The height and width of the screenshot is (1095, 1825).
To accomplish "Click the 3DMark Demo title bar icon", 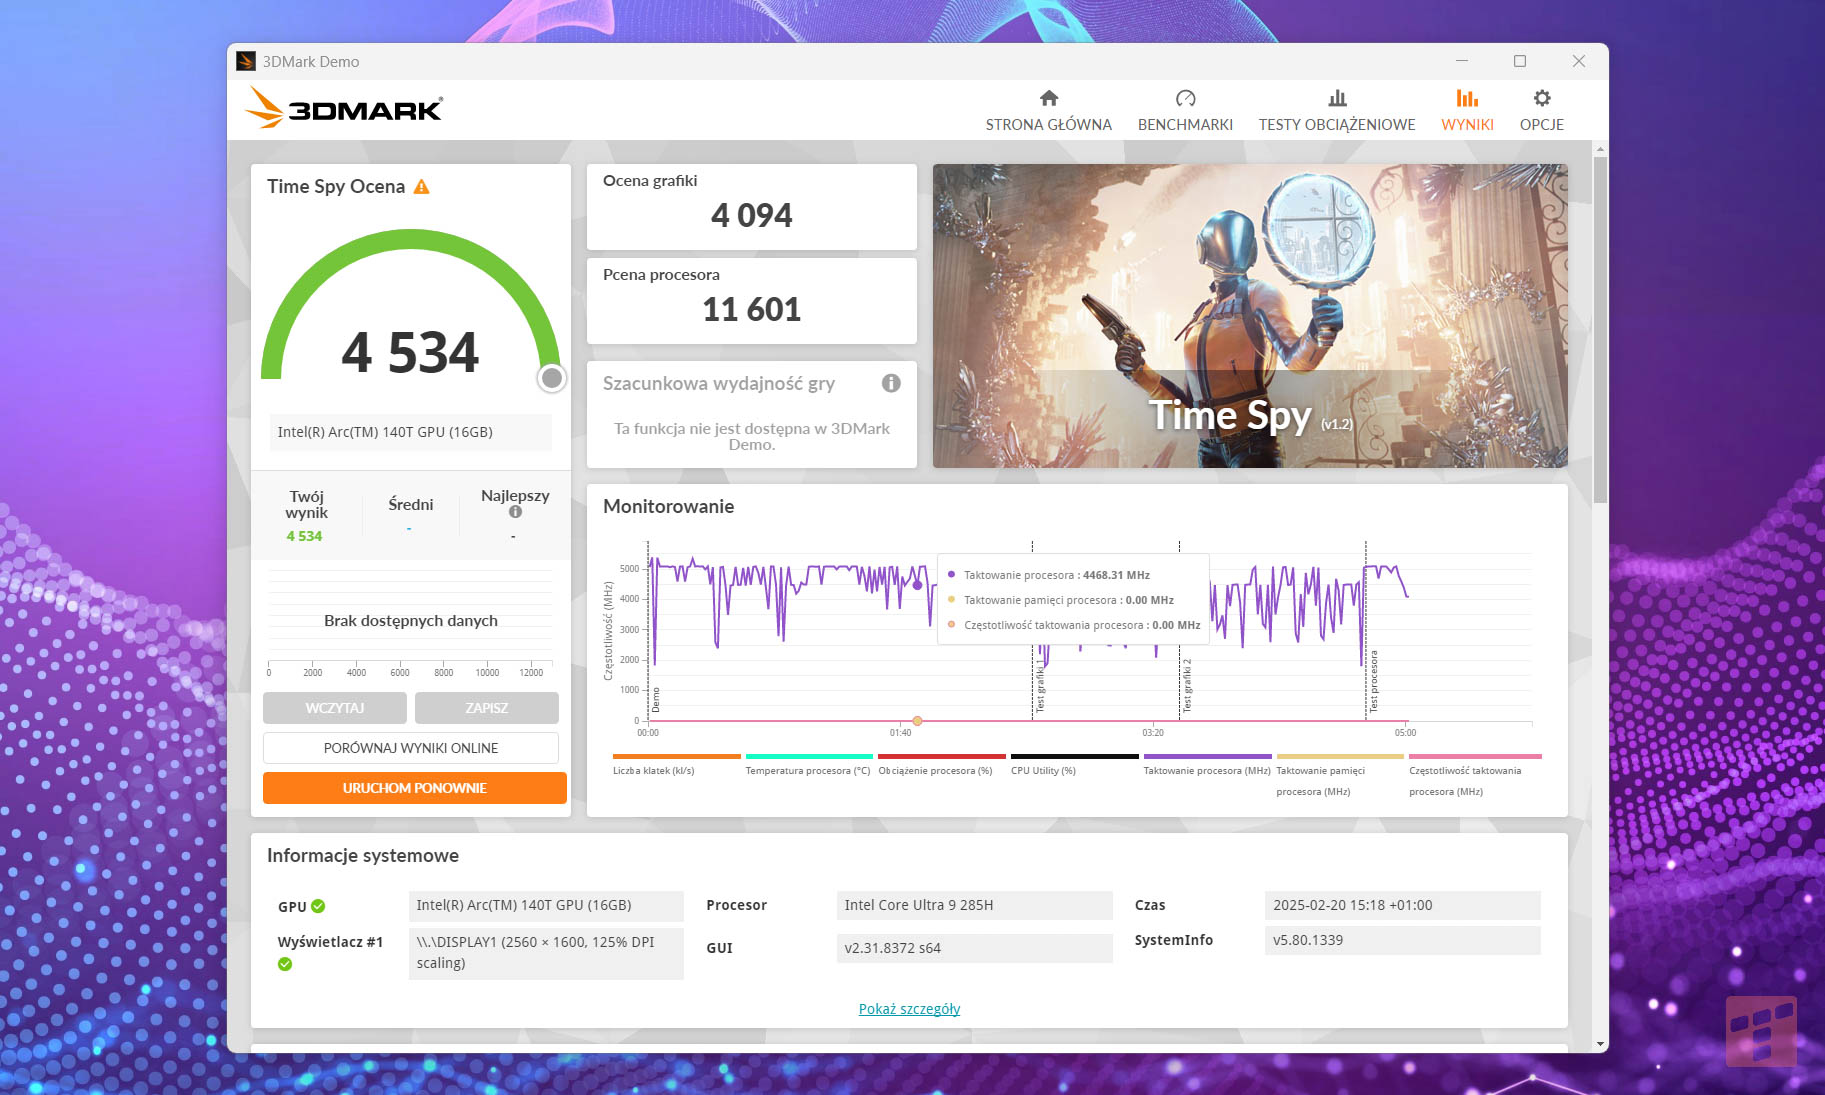I will point(246,61).
